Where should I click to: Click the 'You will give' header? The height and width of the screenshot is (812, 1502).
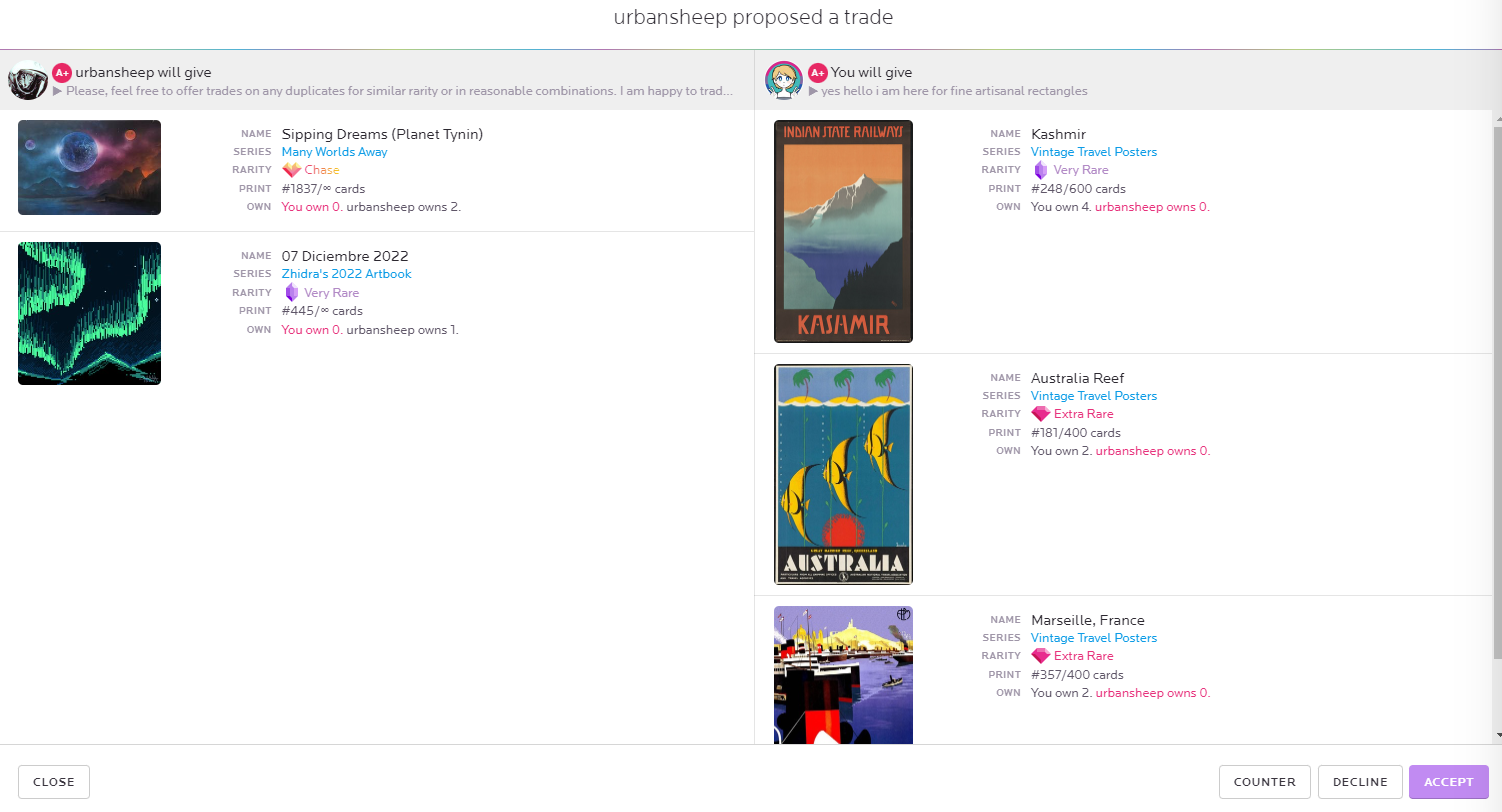[x=871, y=72]
